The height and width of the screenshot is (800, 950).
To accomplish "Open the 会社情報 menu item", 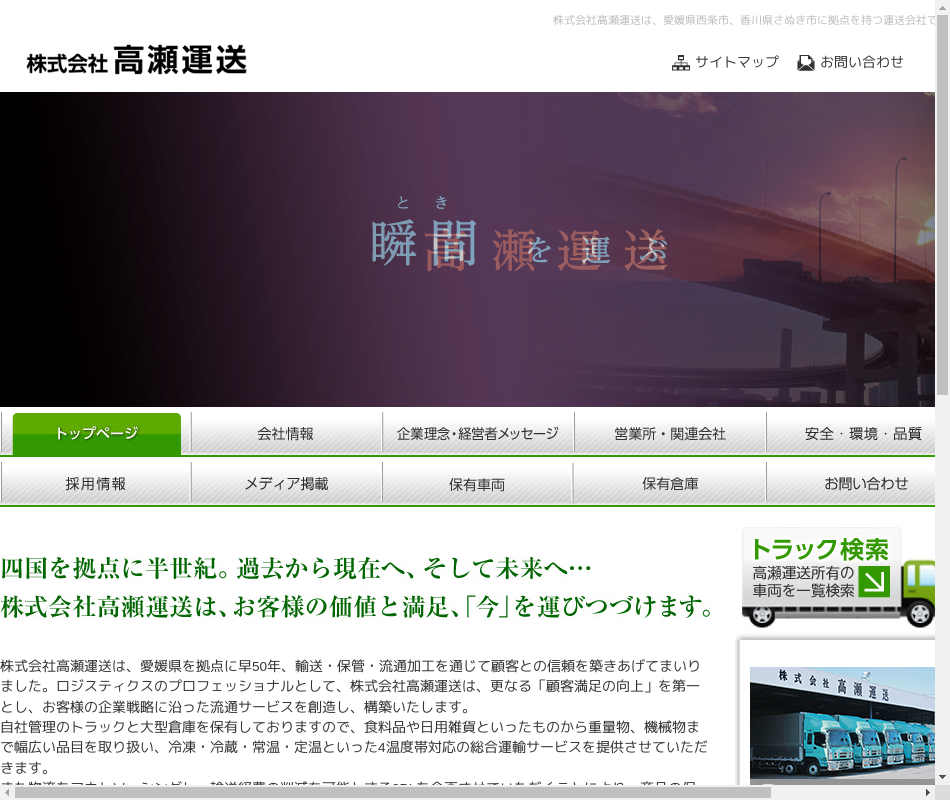I will (286, 433).
